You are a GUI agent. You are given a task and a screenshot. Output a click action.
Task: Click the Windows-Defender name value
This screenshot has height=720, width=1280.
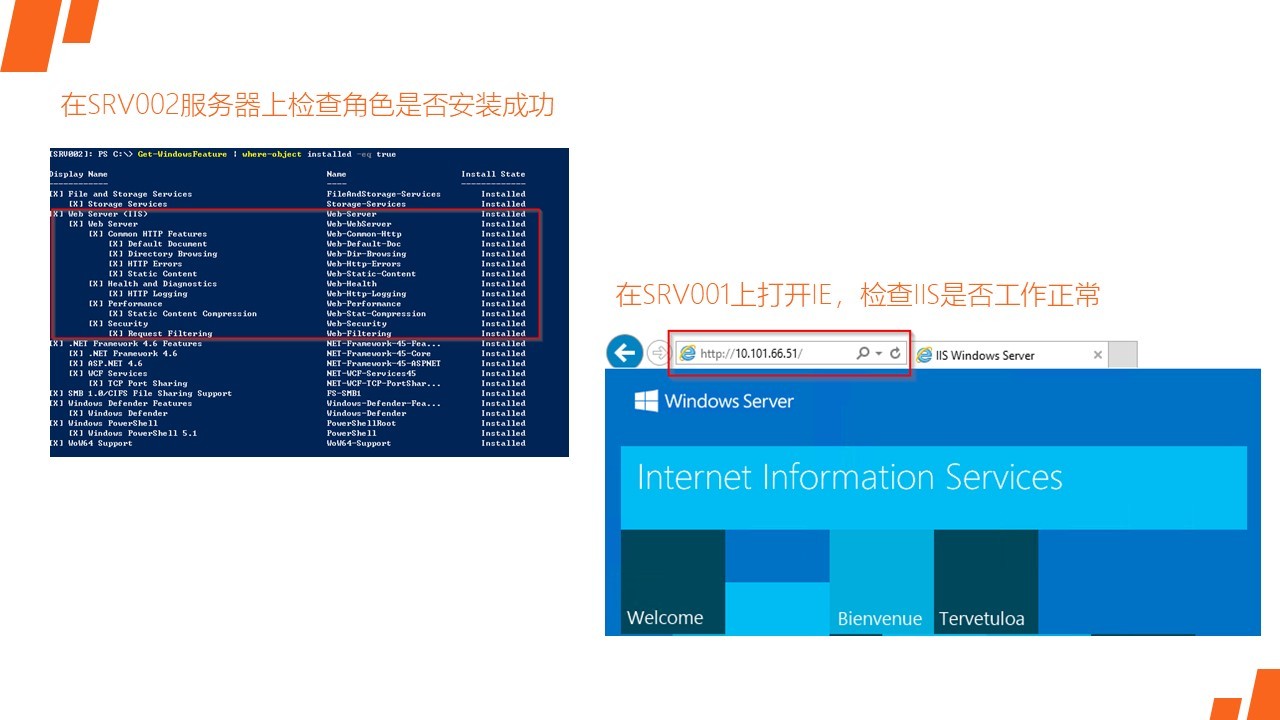click(x=366, y=414)
